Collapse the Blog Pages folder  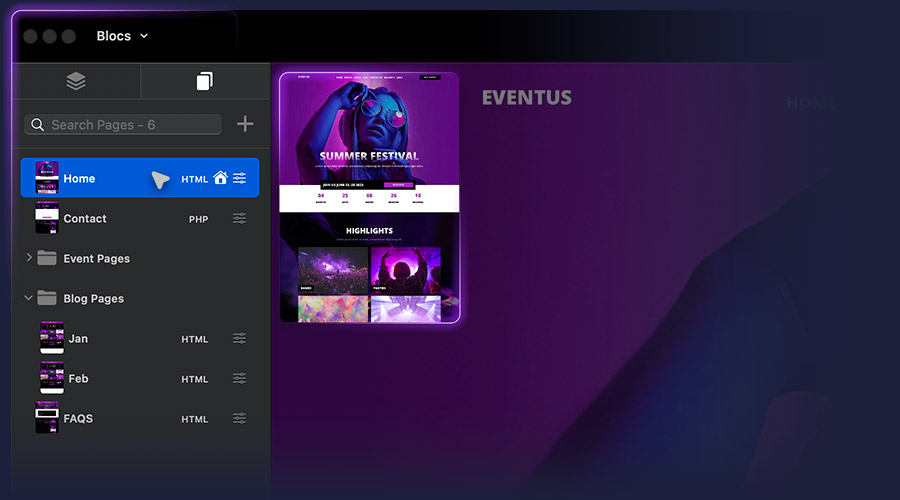(x=28, y=298)
